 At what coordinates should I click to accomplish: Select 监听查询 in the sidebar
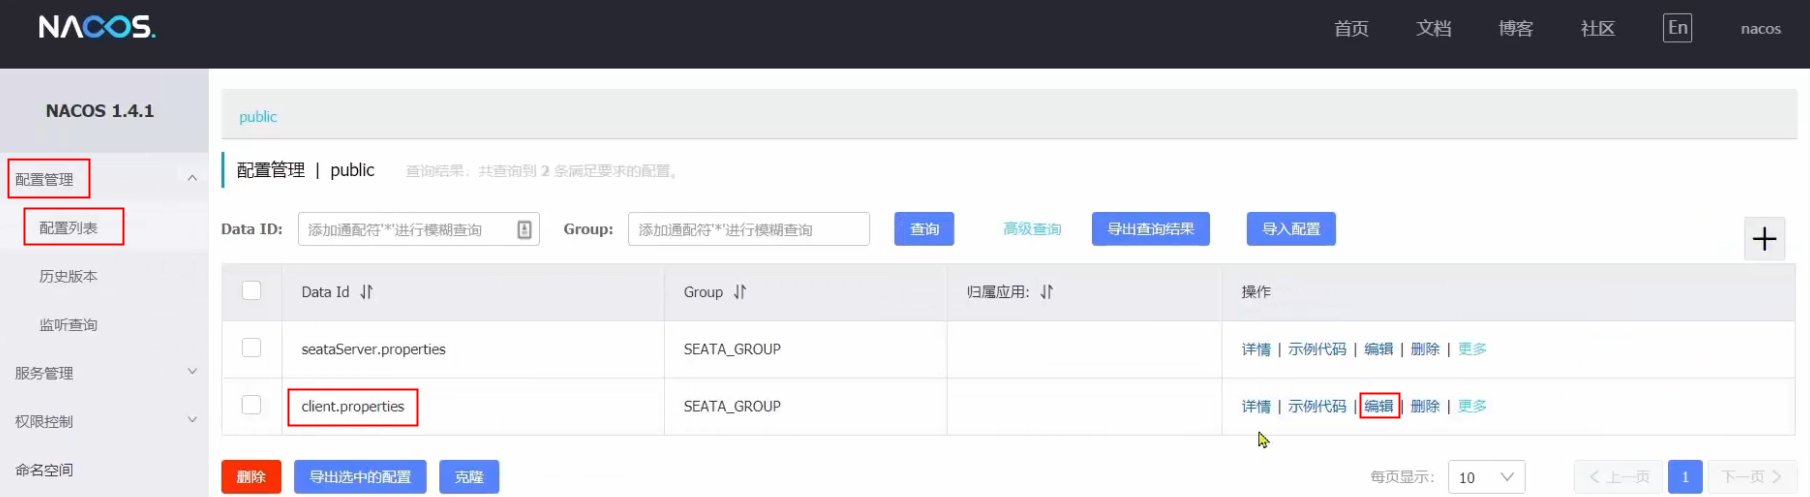(68, 325)
